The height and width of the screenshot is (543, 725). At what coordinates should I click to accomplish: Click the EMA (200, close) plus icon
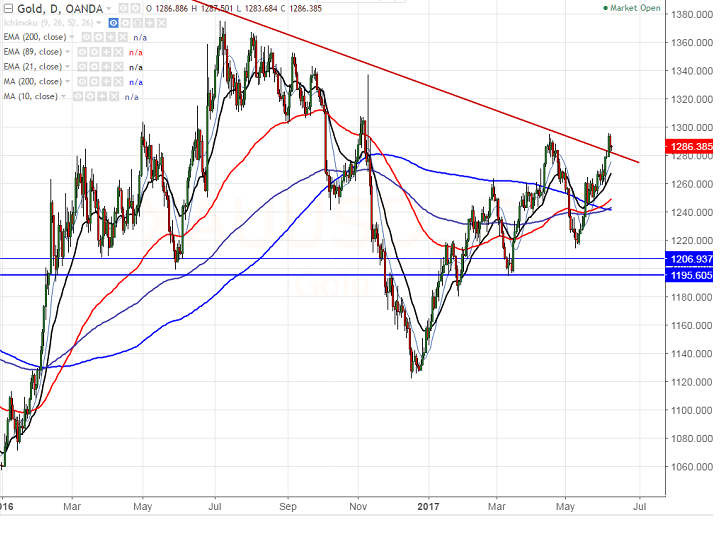[111, 37]
